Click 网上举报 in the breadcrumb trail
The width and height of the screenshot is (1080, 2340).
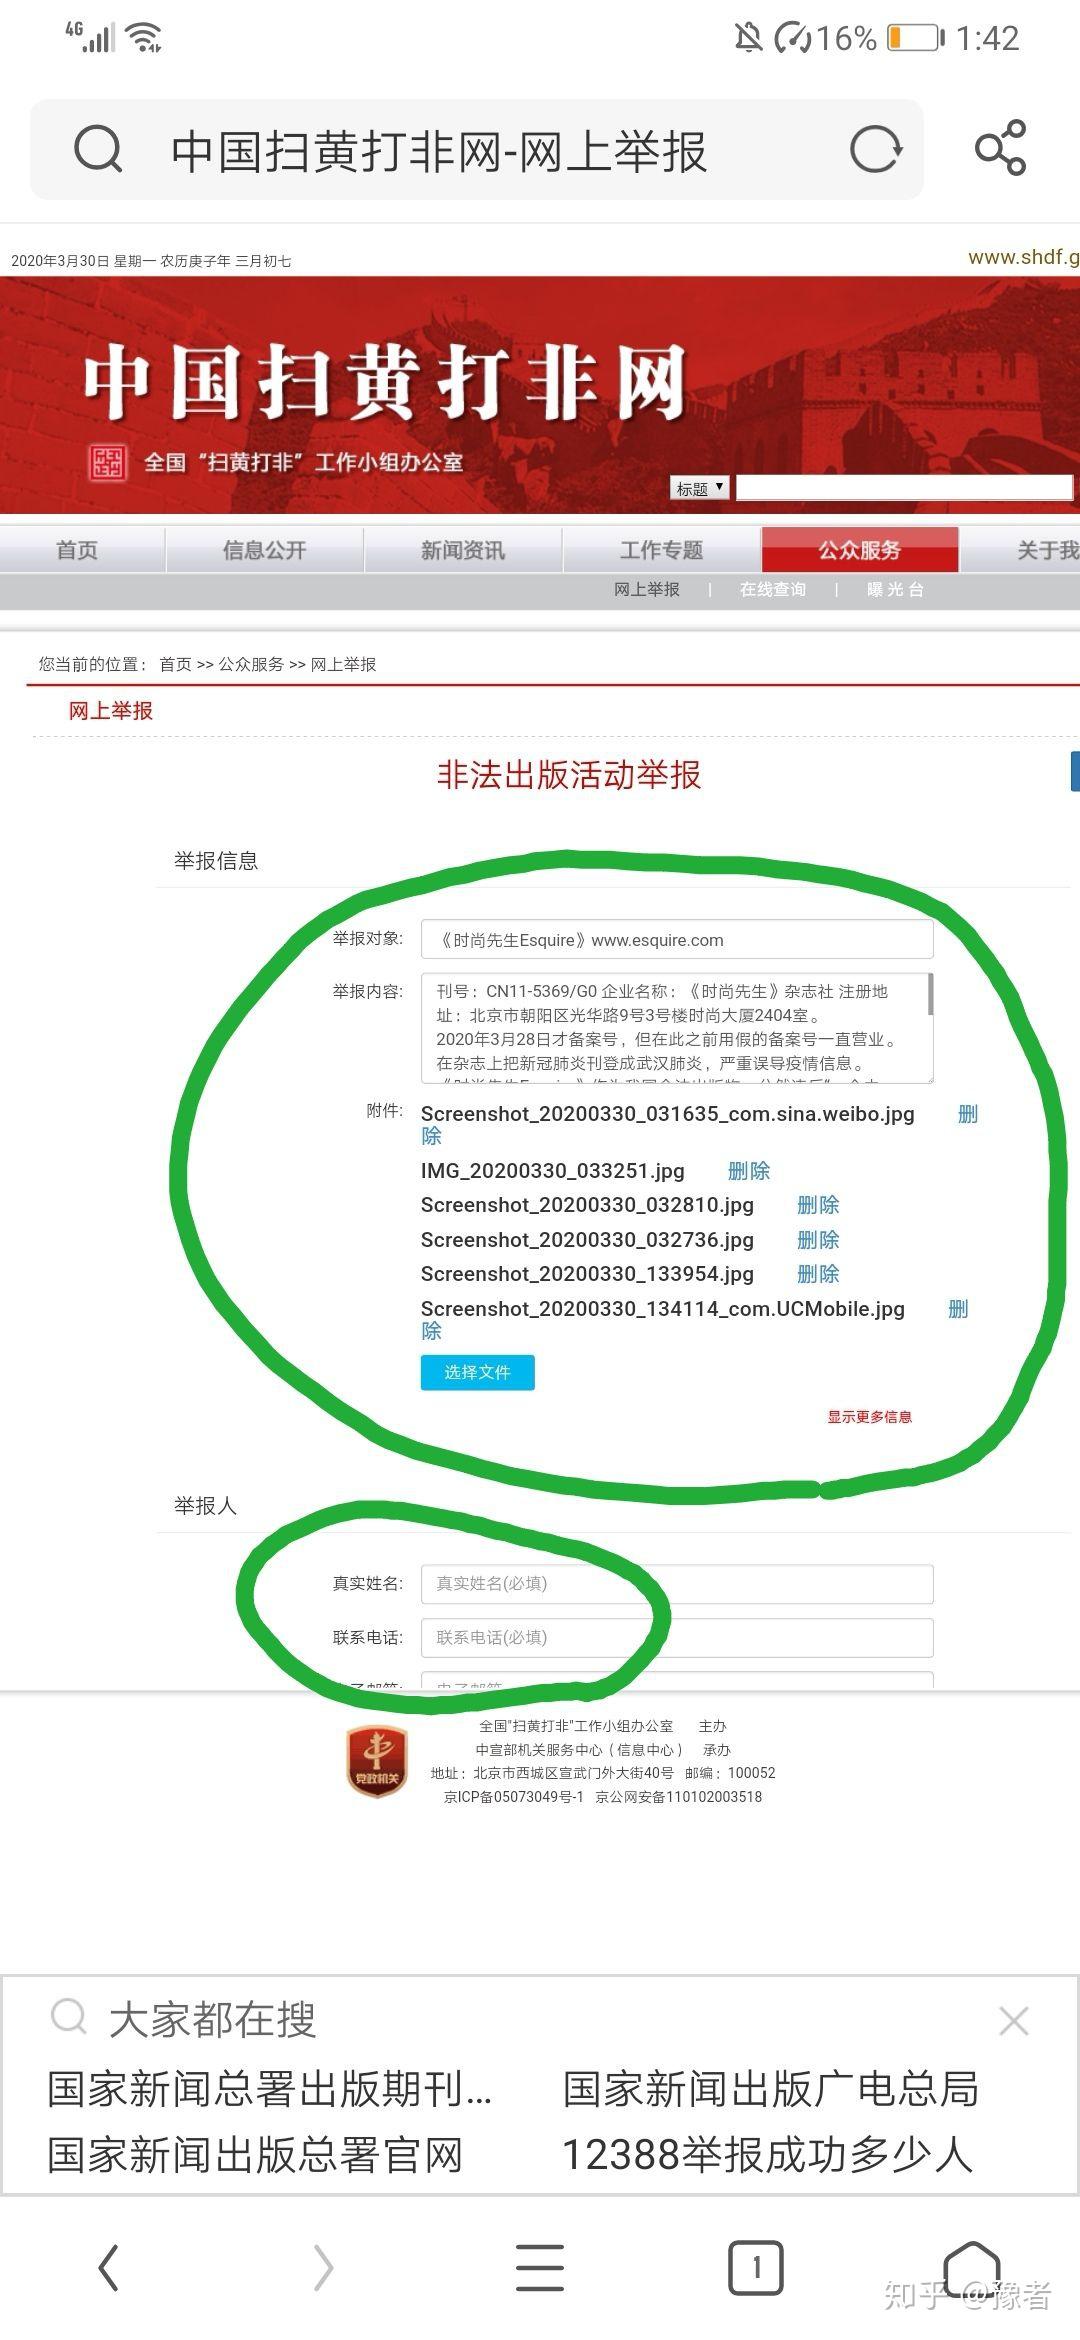343,664
